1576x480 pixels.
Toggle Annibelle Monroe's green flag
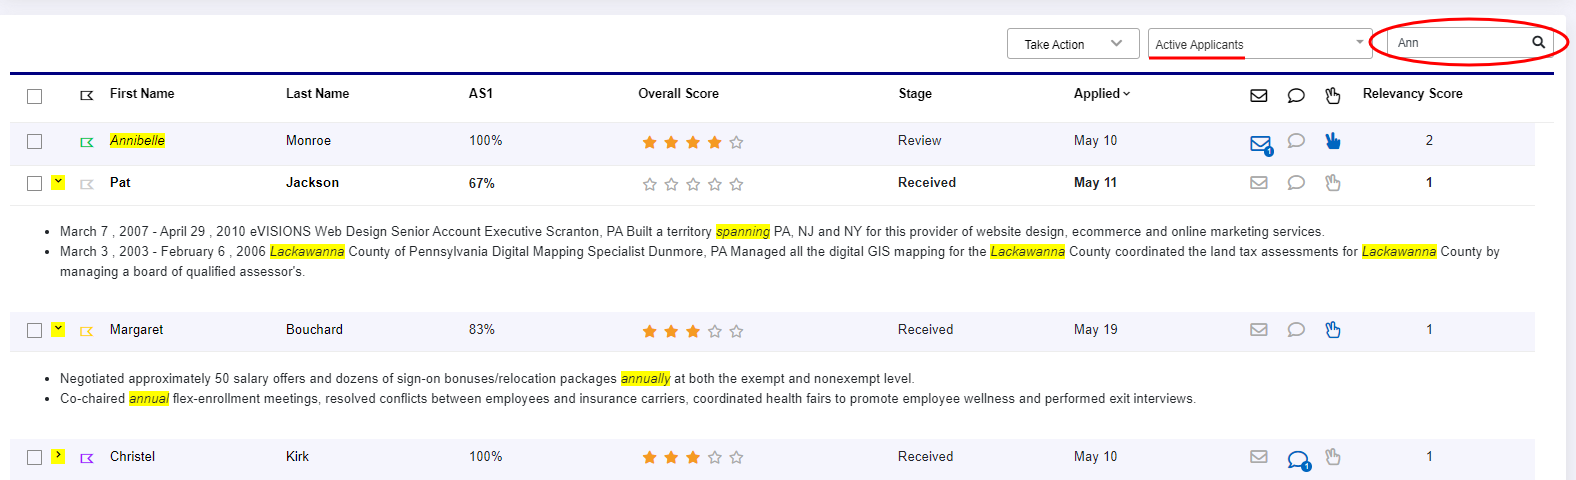click(87, 142)
